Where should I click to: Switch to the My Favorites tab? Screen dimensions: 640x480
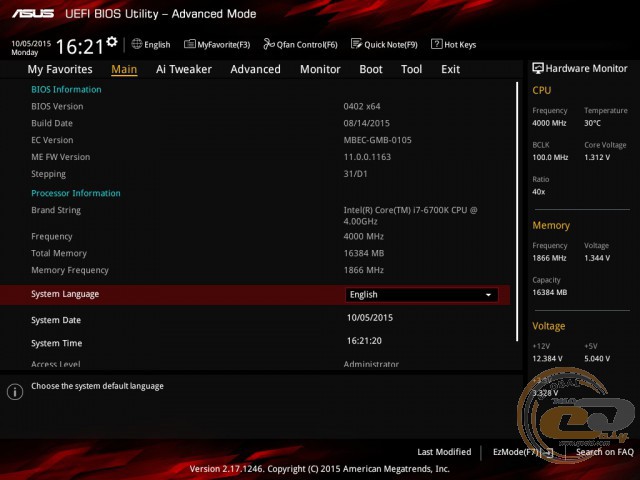point(60,69)
